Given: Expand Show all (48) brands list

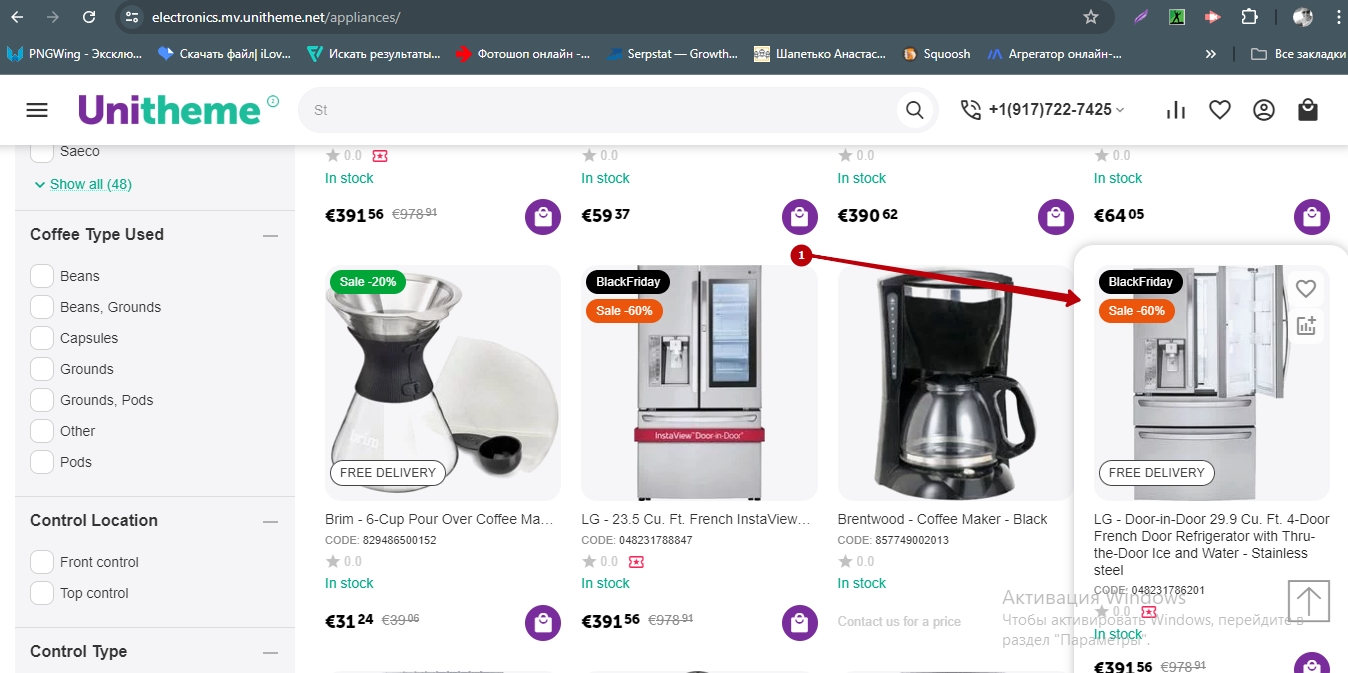Looking at the screenshot, I should pos(83,184).
